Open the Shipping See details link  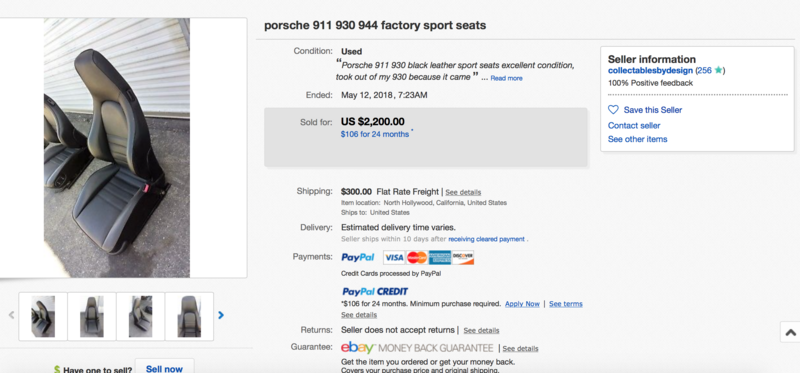tap(463, 192)
